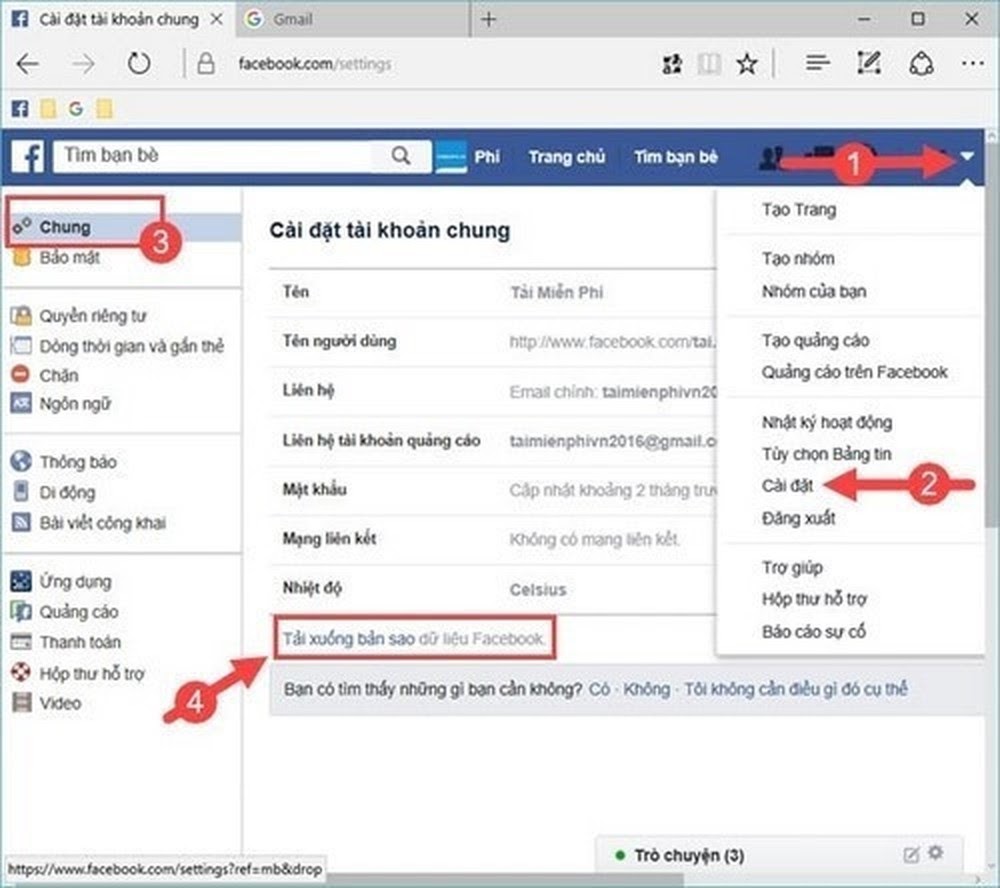Screen dimensions: 1000x888
Task: Click browser refresh icon
Action: pyautogui.click(x=138, y=64)
